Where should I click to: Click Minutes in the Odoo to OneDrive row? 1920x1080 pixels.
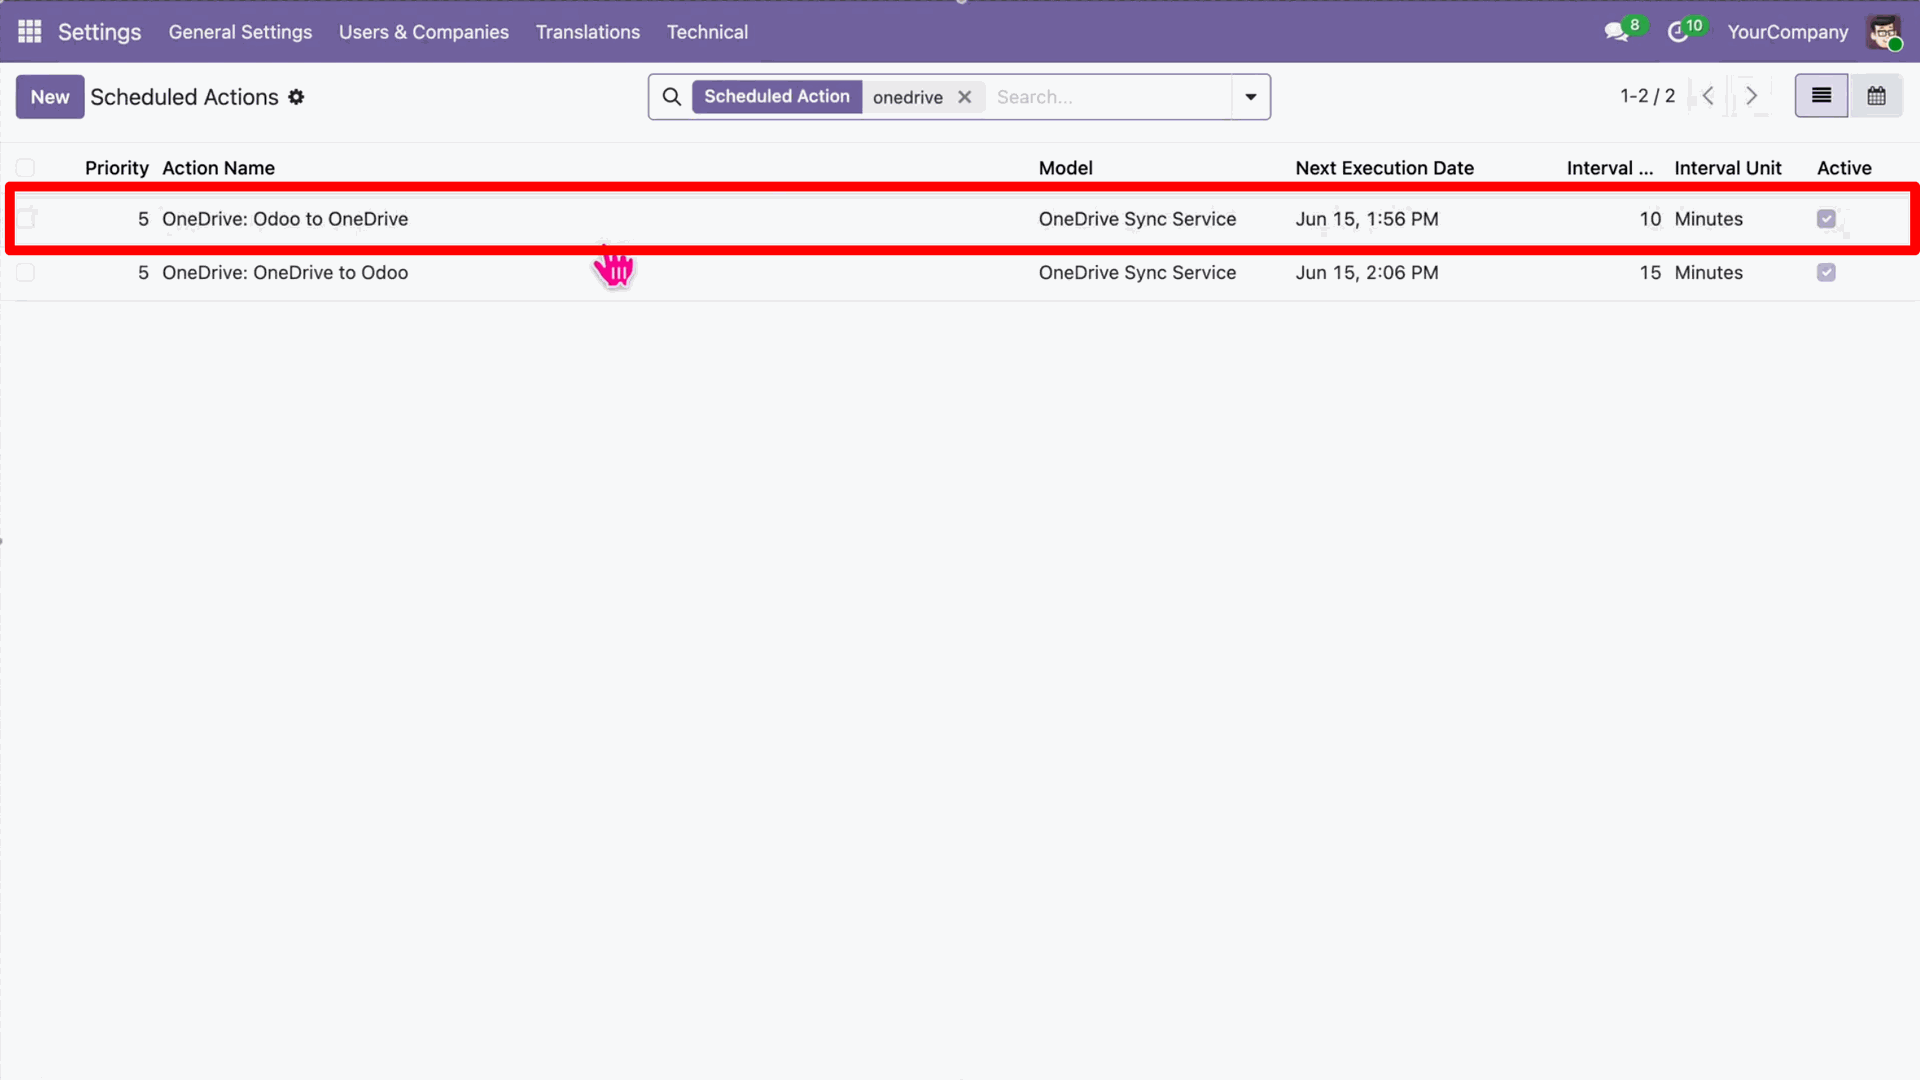1709,219
